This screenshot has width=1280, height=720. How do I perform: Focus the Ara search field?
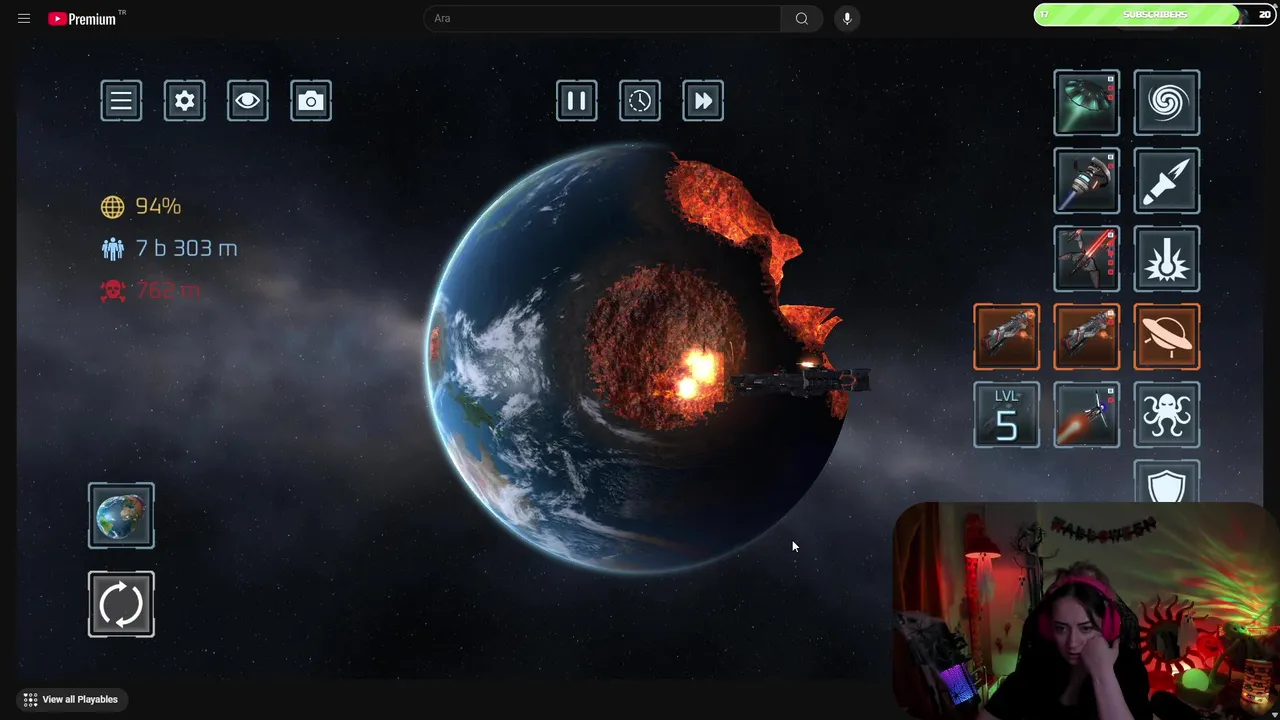pos(603,18)
